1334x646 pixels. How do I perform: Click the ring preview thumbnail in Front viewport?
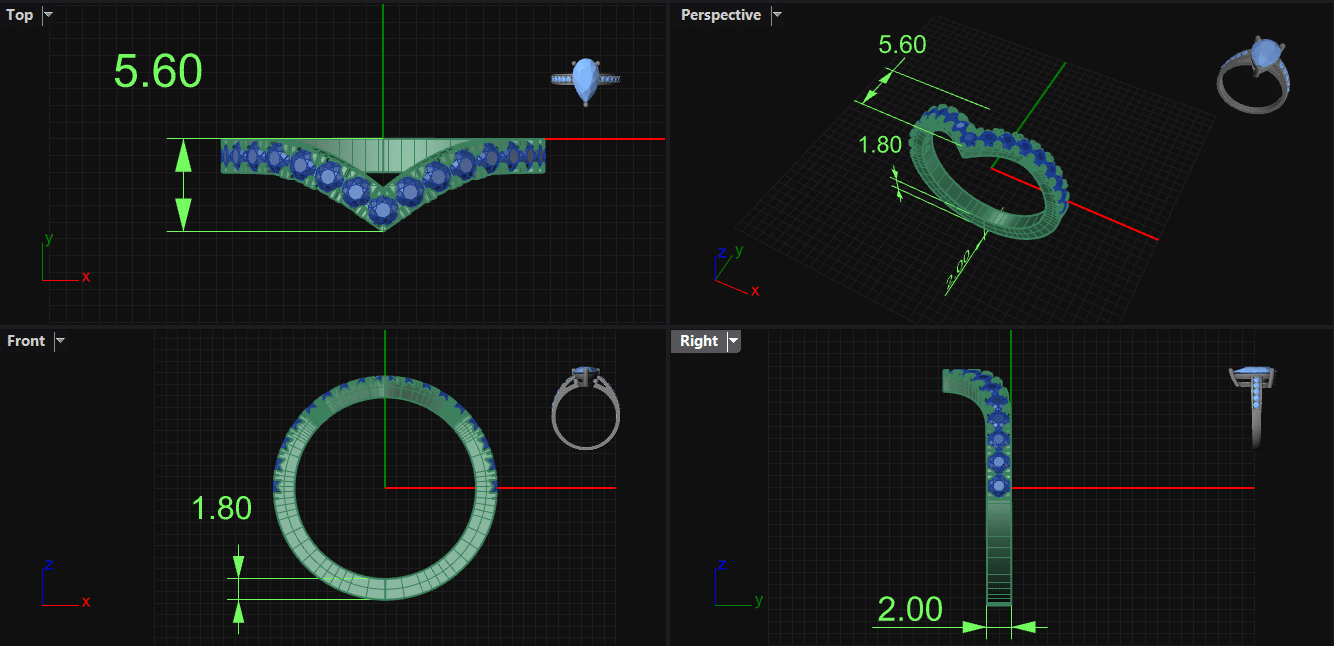coord(586,406)
